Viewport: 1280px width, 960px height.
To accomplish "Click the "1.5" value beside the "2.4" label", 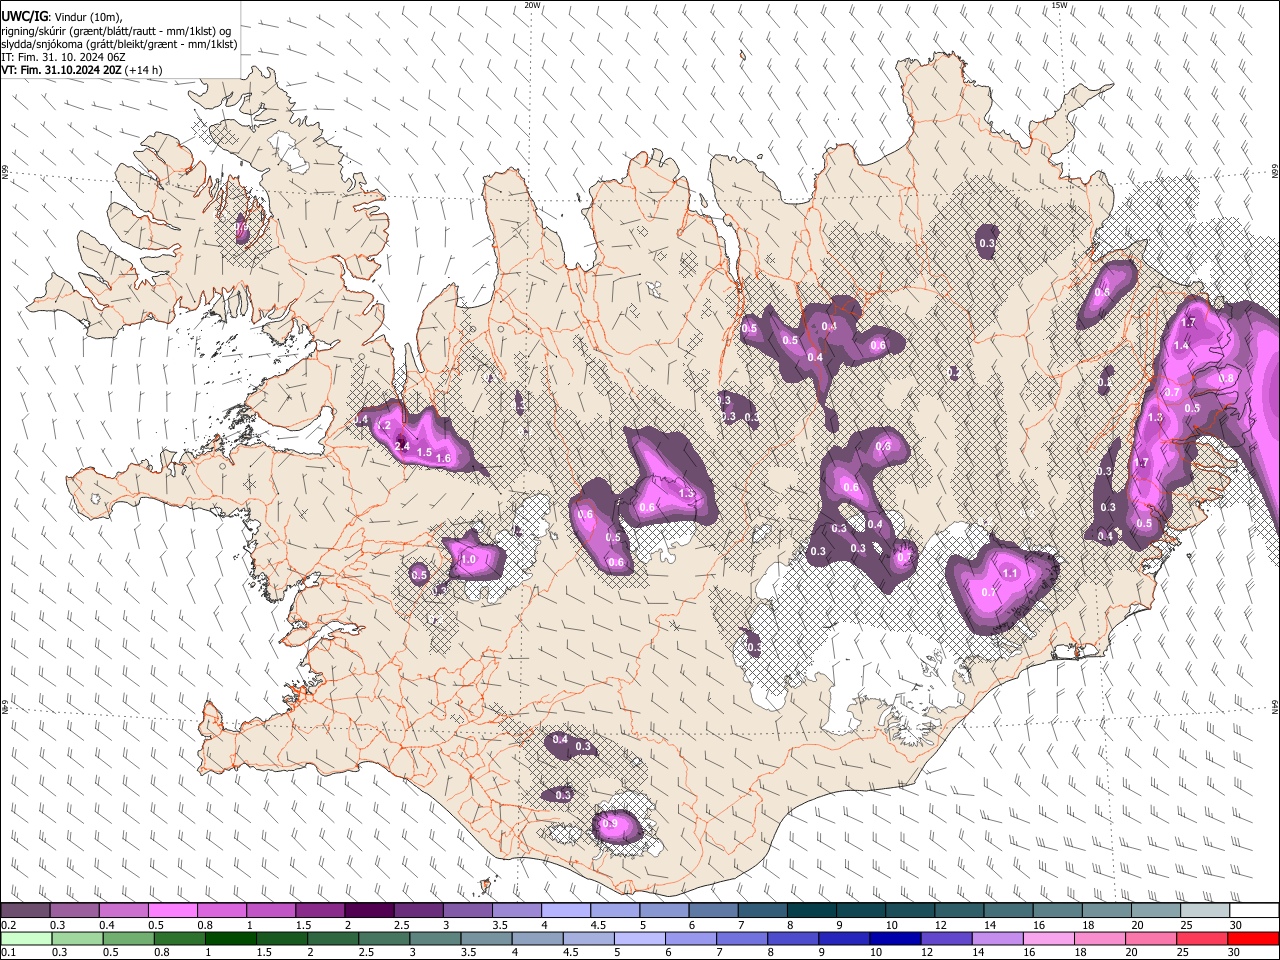I will click(424, 453).
